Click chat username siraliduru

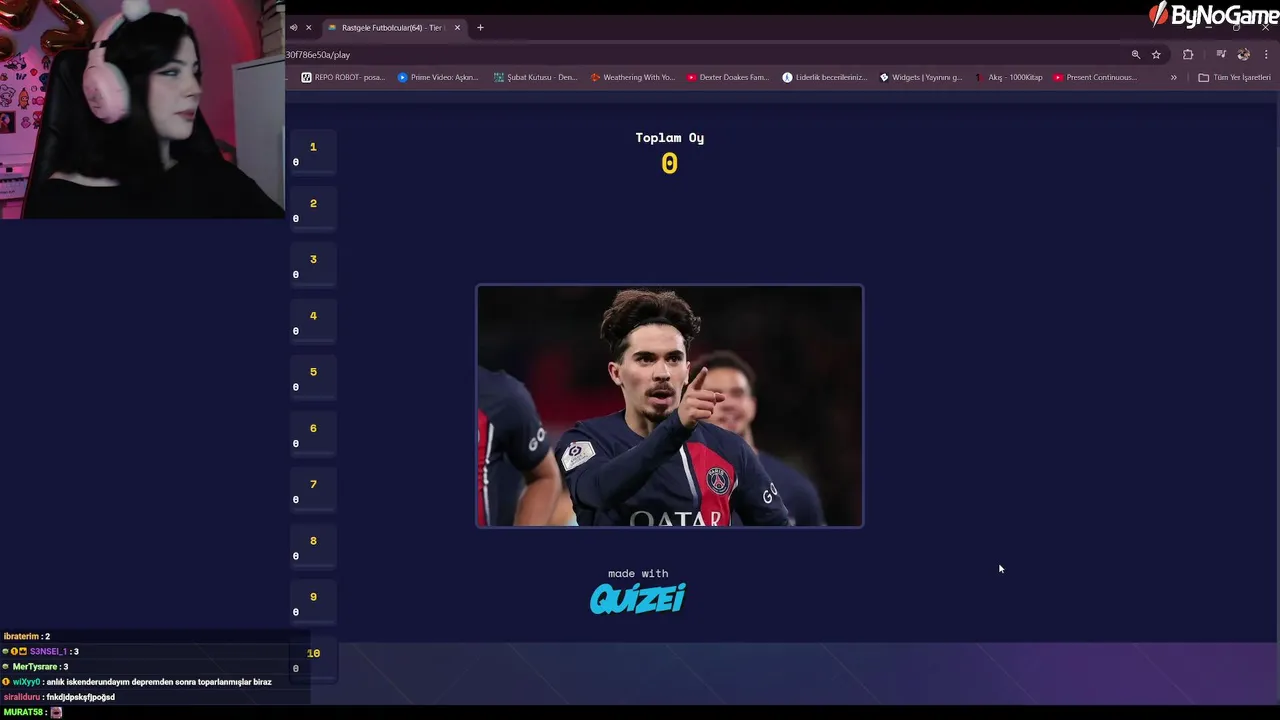pyautogui.click(x=22, y=697)
